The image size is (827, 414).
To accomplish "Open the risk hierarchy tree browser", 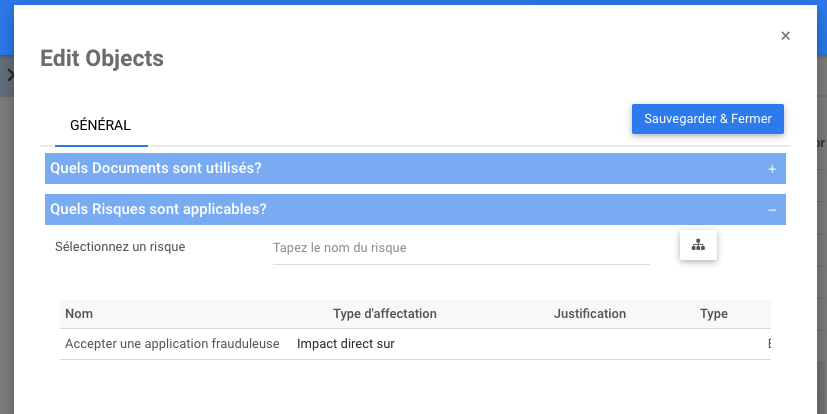I will (x=698, y=245).
